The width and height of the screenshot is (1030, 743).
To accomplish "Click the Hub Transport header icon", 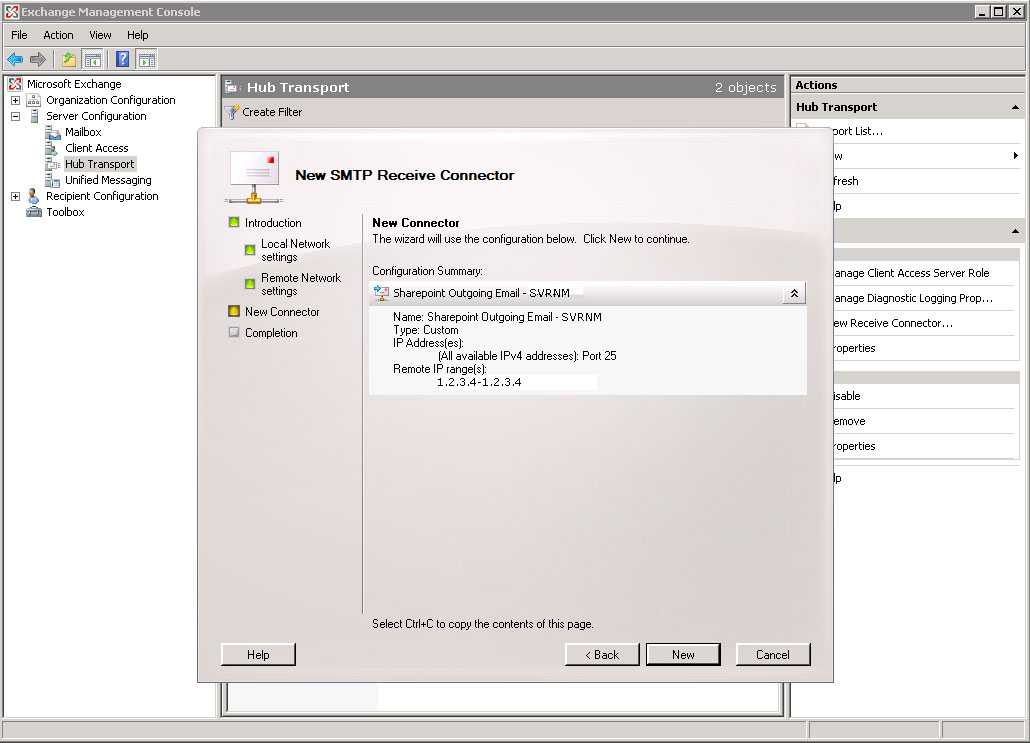I will click(233, 87).
